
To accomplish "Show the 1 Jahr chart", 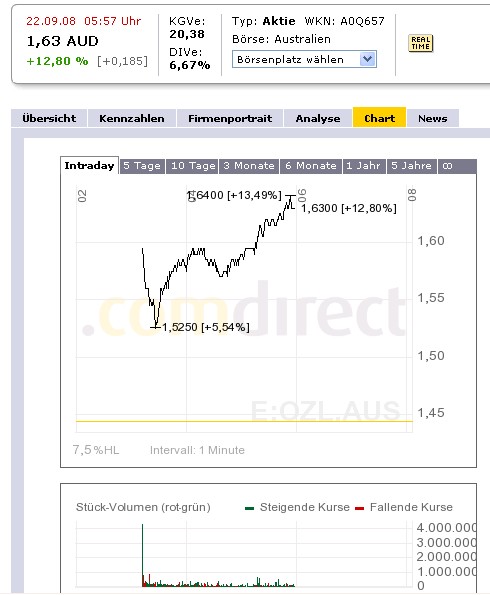I will (364, 166).
